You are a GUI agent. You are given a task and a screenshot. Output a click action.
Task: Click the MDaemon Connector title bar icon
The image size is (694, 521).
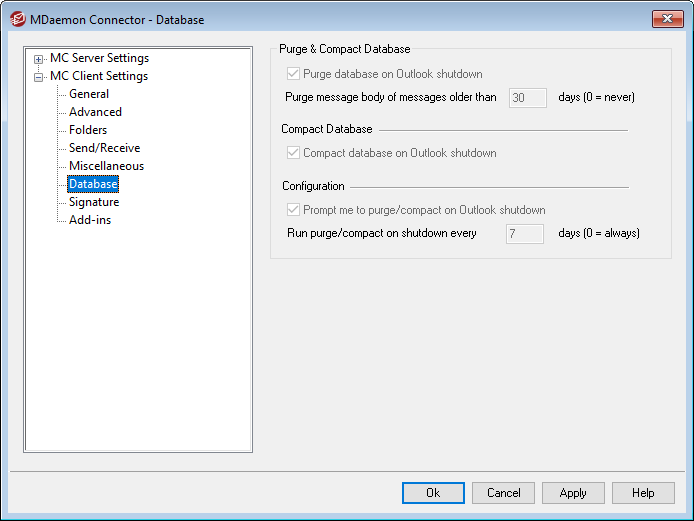click(x=17, y=19)
